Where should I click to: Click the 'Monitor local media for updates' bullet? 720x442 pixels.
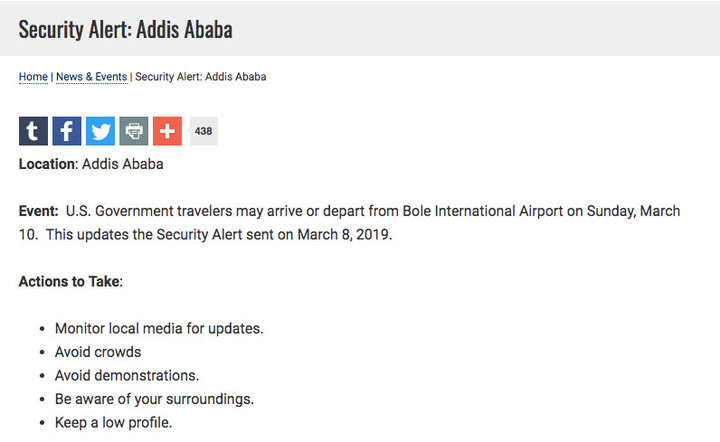pos(159,329)
